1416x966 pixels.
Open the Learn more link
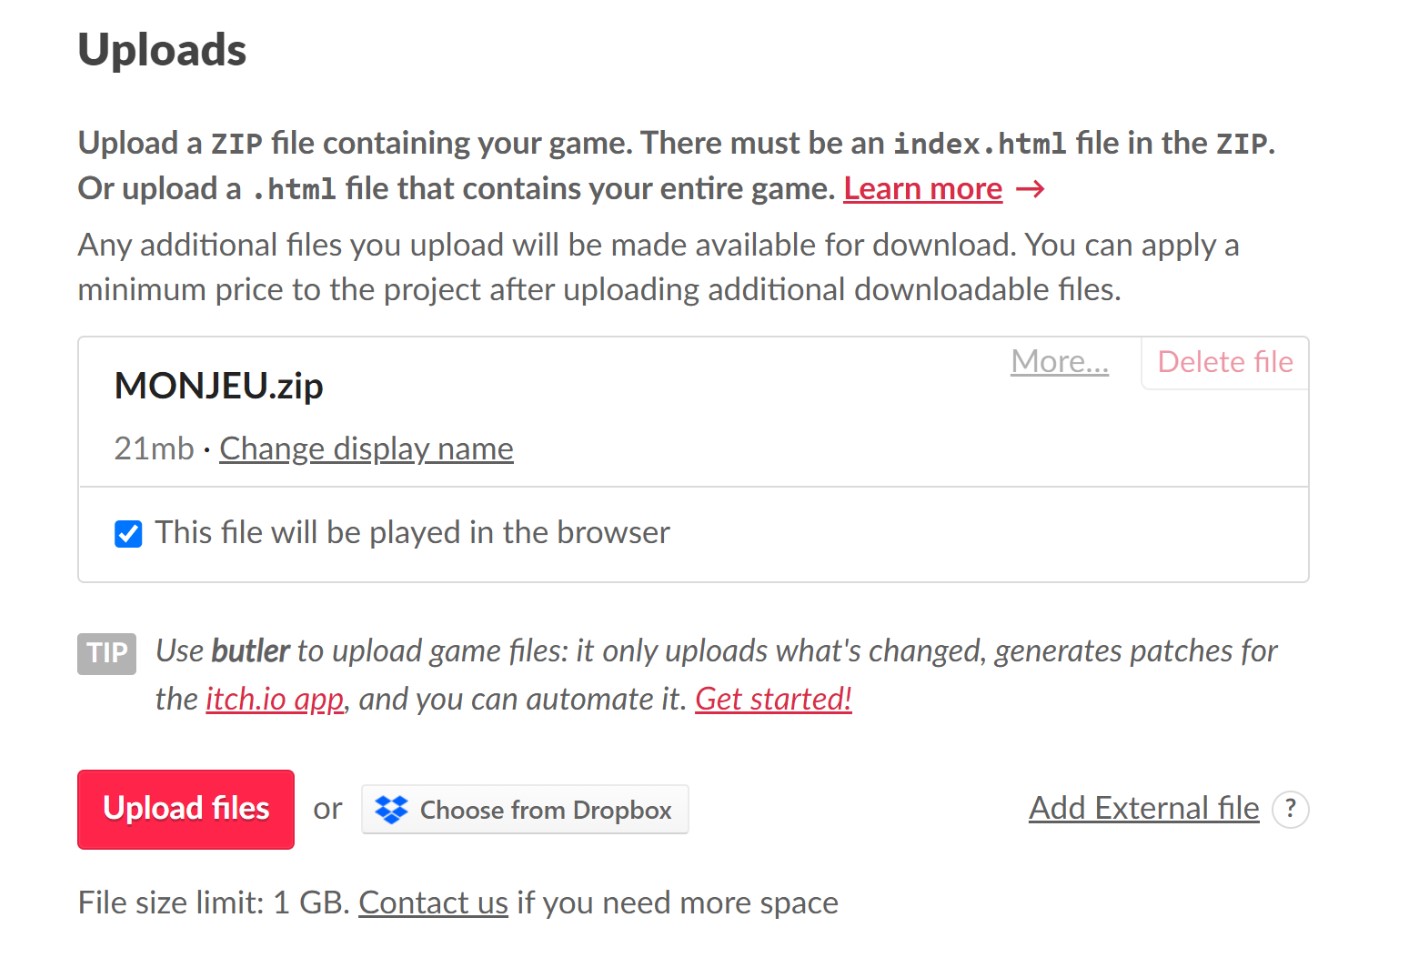[x=922, y=189]
